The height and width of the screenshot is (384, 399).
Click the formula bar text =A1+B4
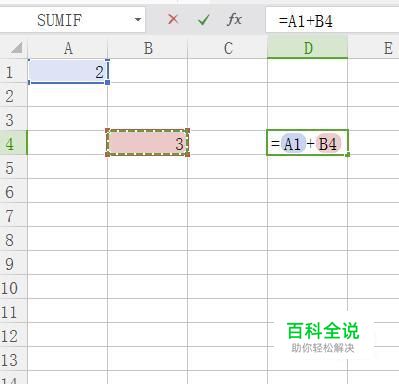[305, 21]
